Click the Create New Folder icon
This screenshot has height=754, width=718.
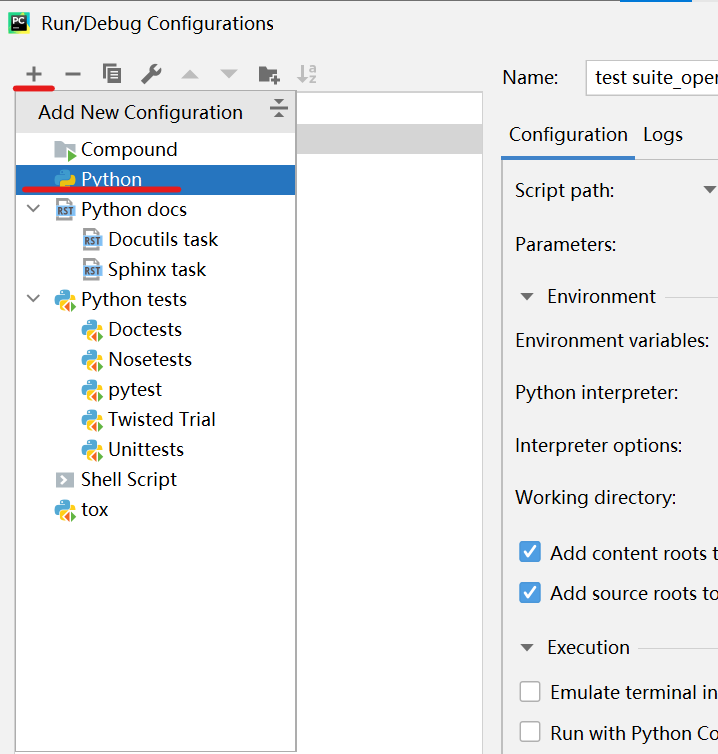(x=268, y=74)
